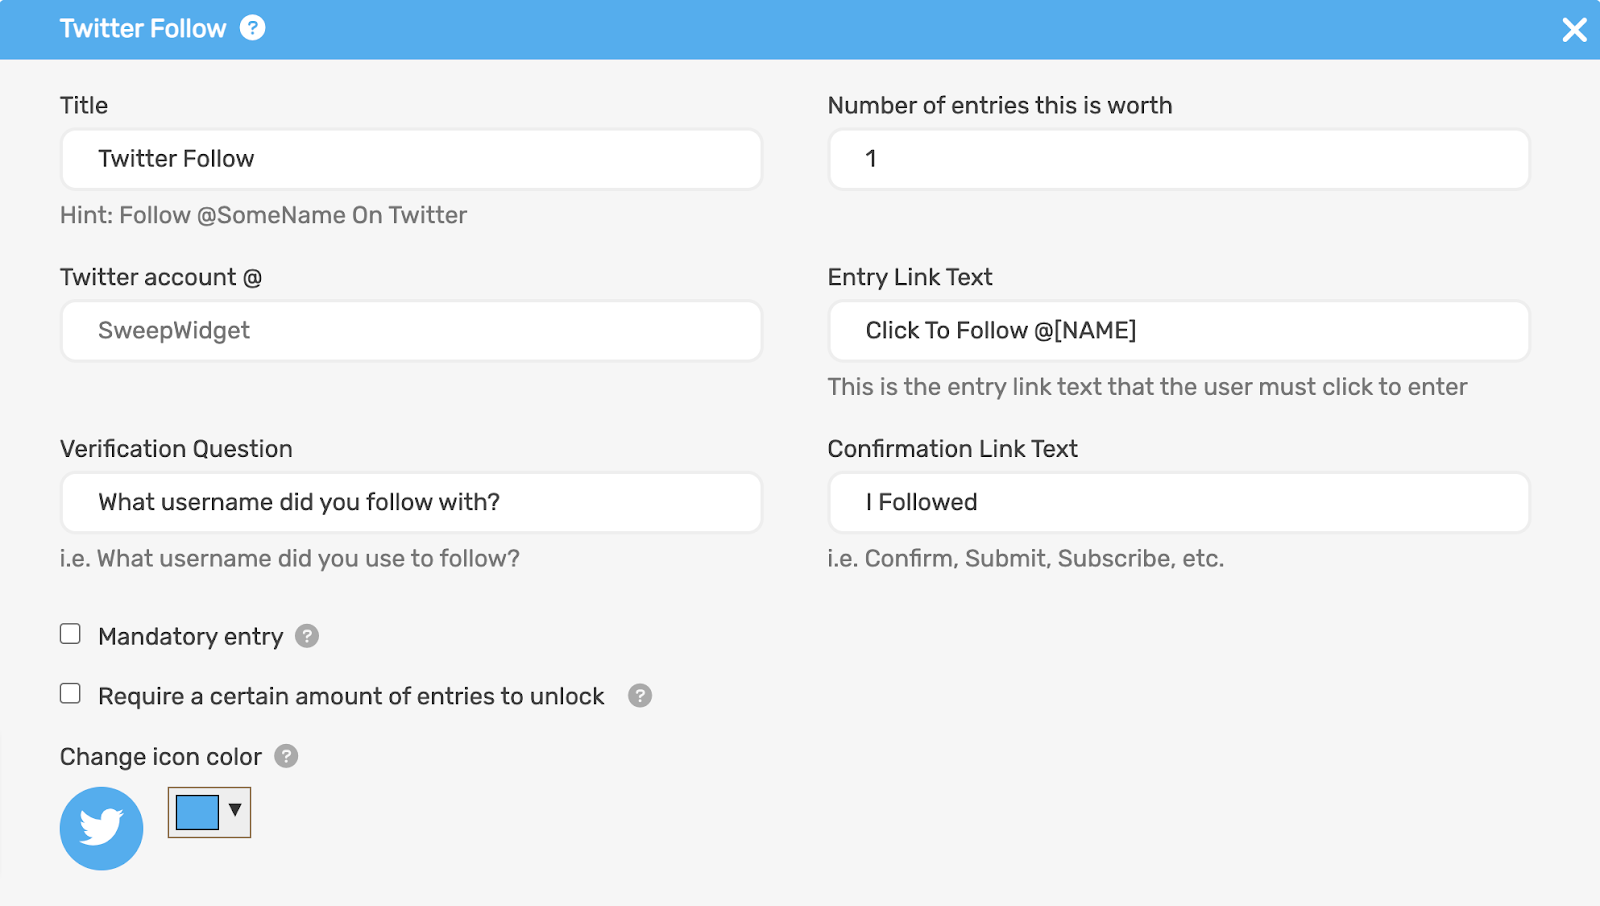This screenshot has height=906, width=1600.
Task: Click the Change icon color help icon
Action: (286, 756)
